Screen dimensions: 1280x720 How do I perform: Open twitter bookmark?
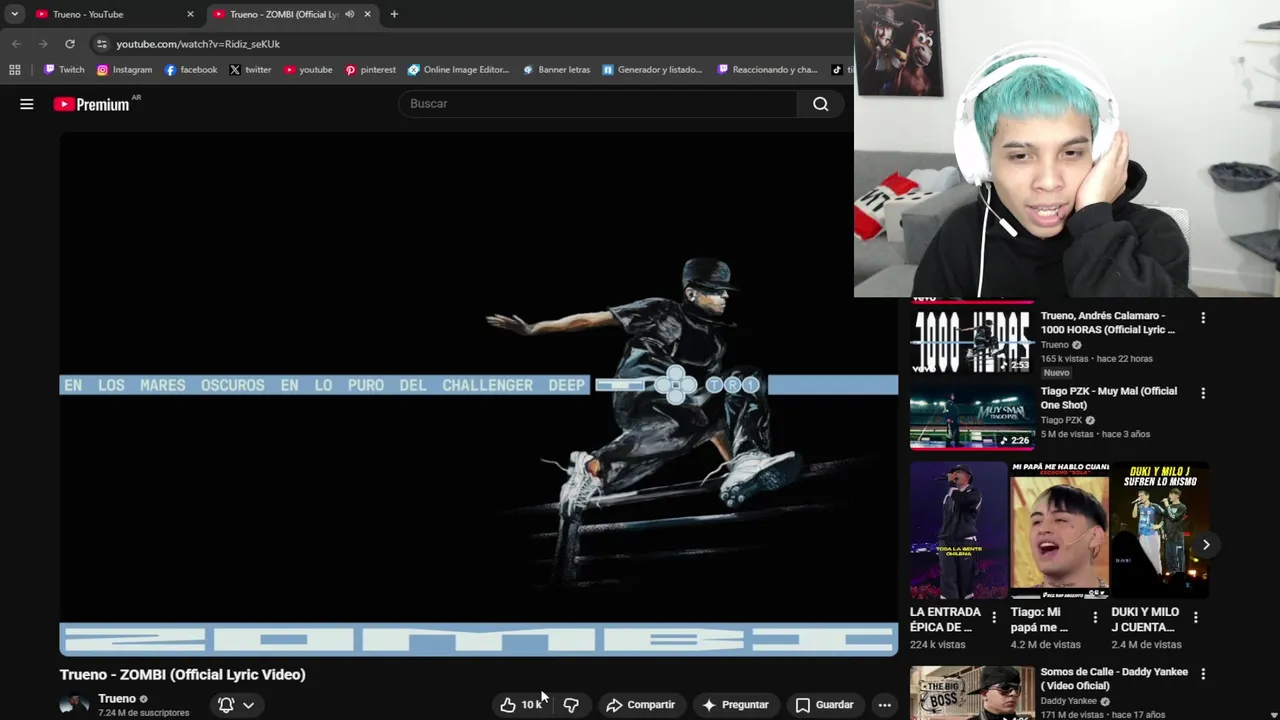click(x=250, y=70)
